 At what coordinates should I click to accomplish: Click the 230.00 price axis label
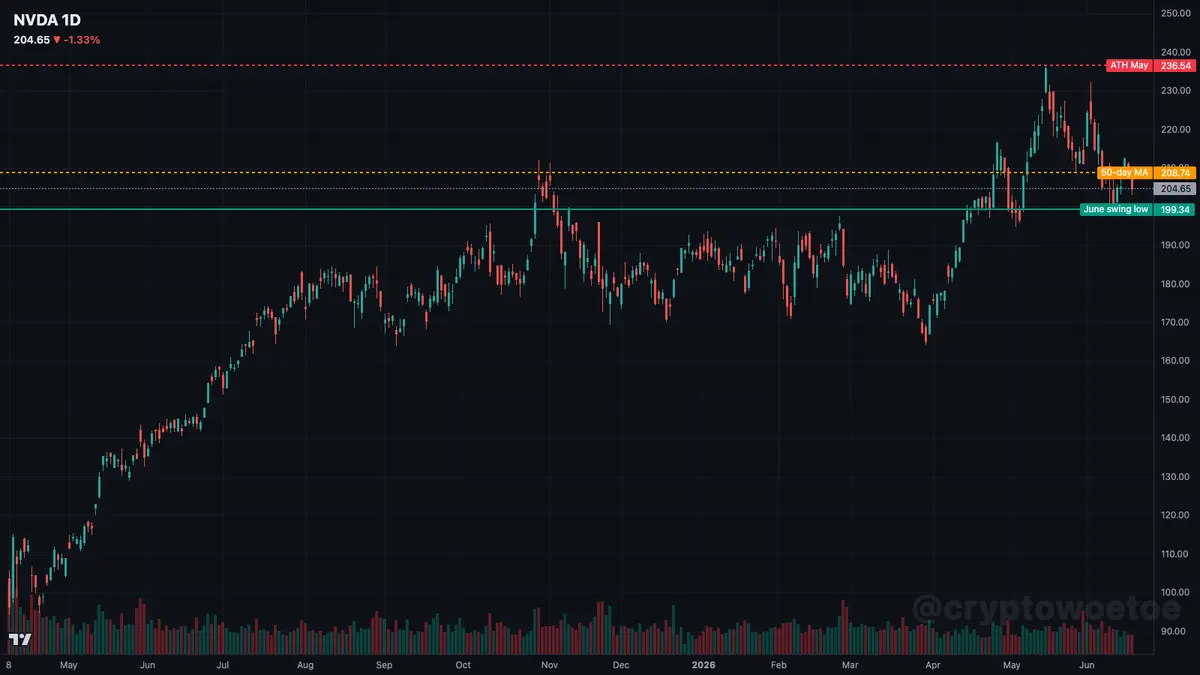(x=1174, y=90)
